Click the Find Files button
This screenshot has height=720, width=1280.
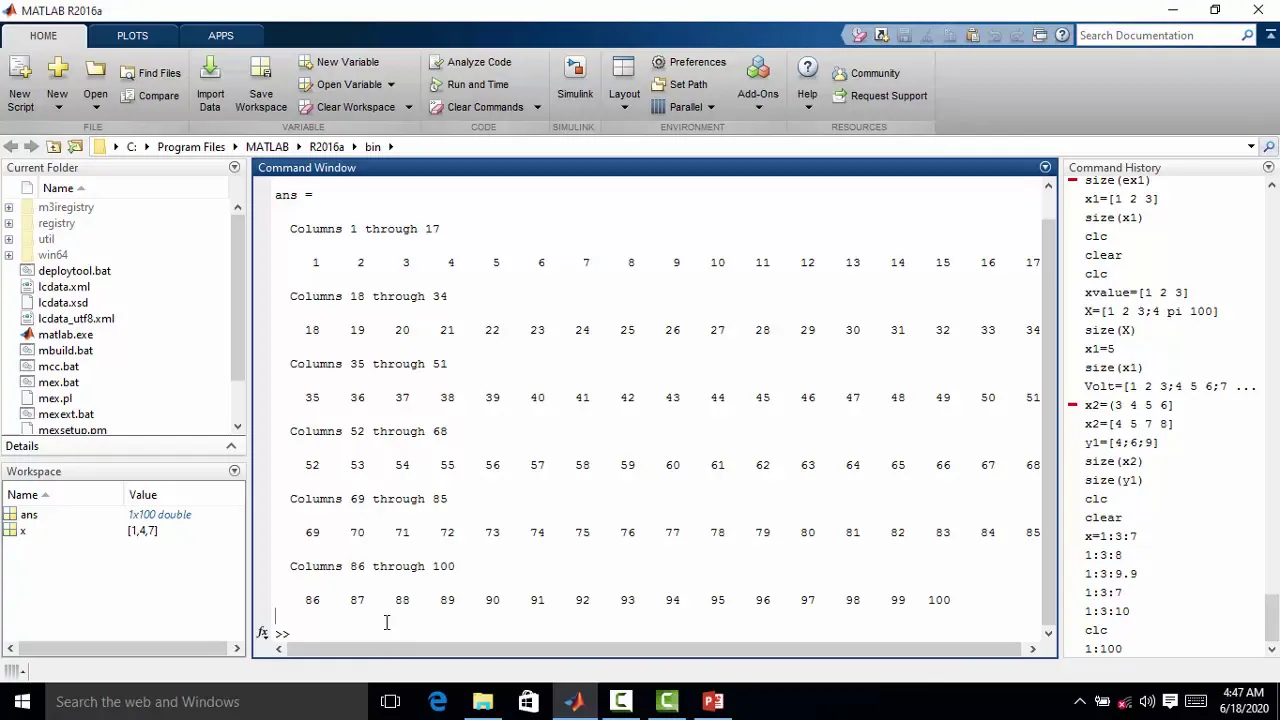151,73
